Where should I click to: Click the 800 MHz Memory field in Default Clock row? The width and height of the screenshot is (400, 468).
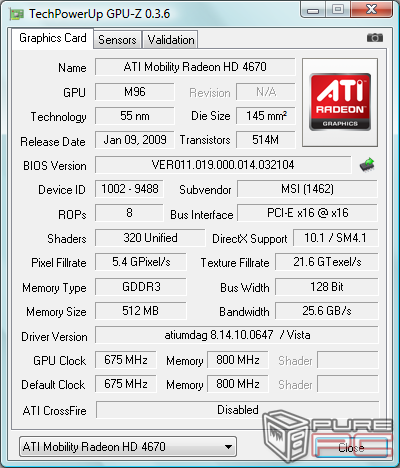tap(238, 384)
